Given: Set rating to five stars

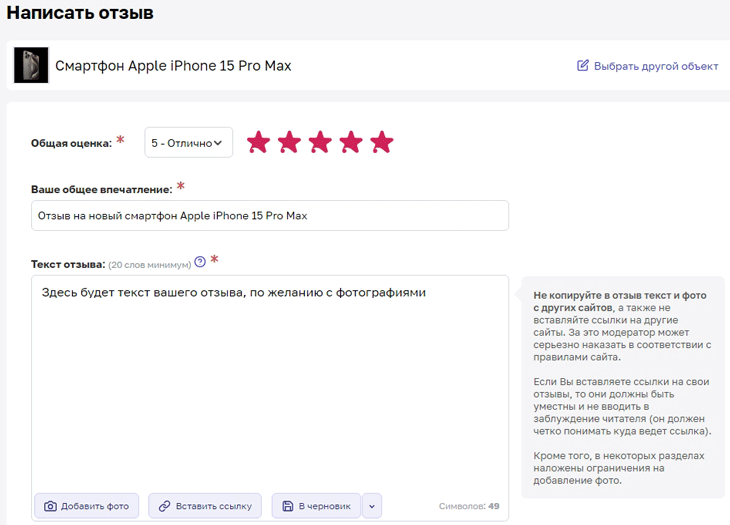Looking at the screenshot, I should pyautogui.click(x=382, y=142).
